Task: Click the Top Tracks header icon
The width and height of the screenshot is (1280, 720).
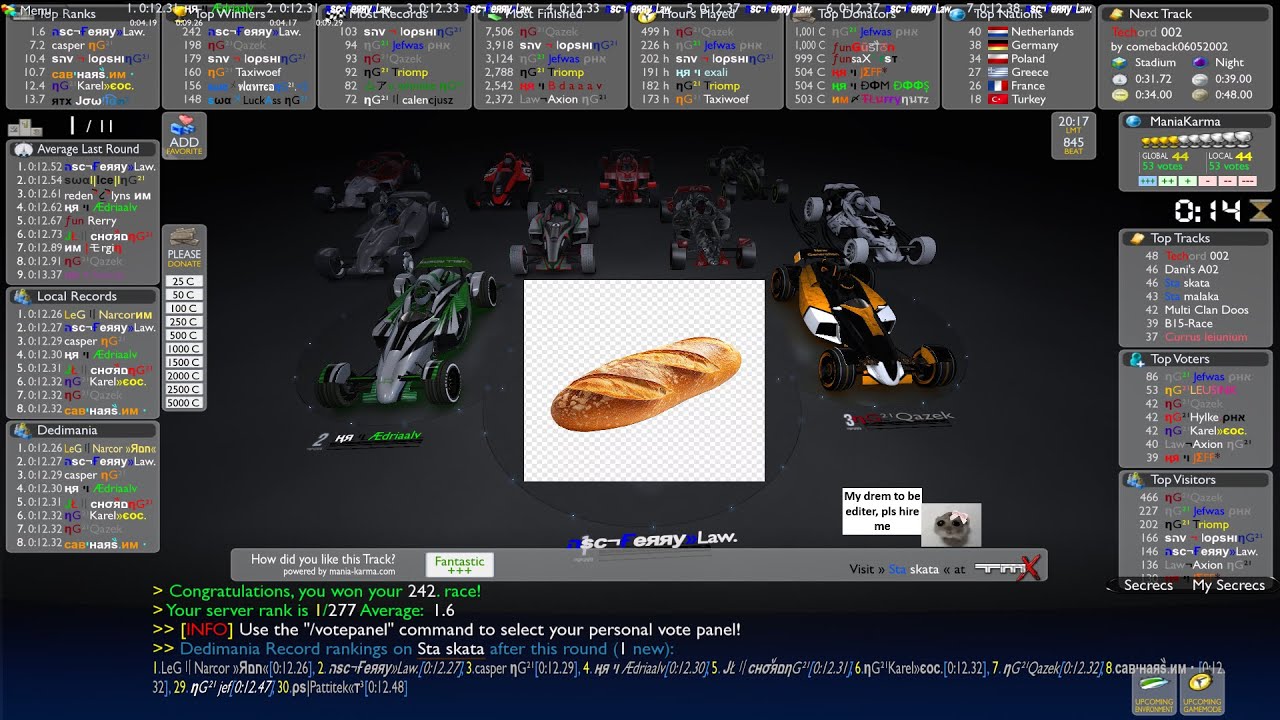Action: pyautogui.click(x=1136, y=238)
